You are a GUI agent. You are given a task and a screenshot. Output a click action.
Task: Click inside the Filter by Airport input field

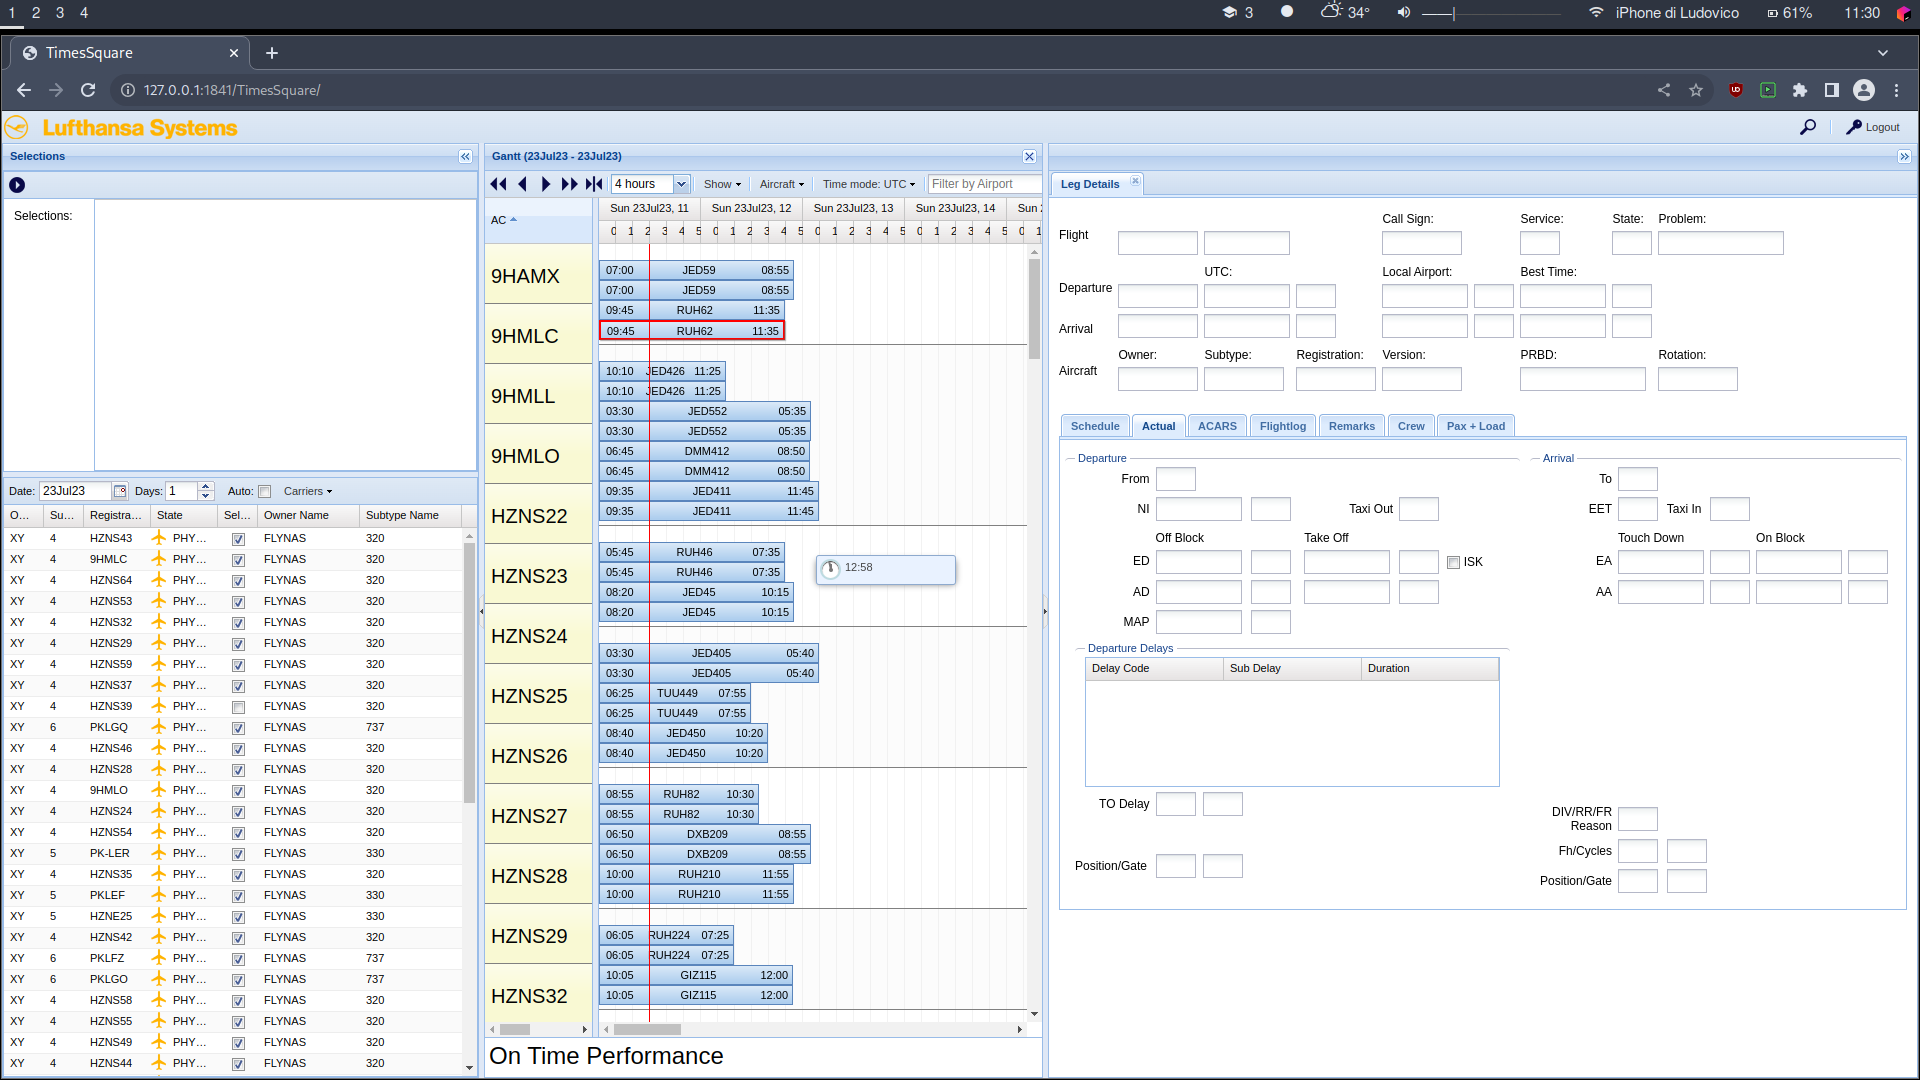tap(984, 184)
